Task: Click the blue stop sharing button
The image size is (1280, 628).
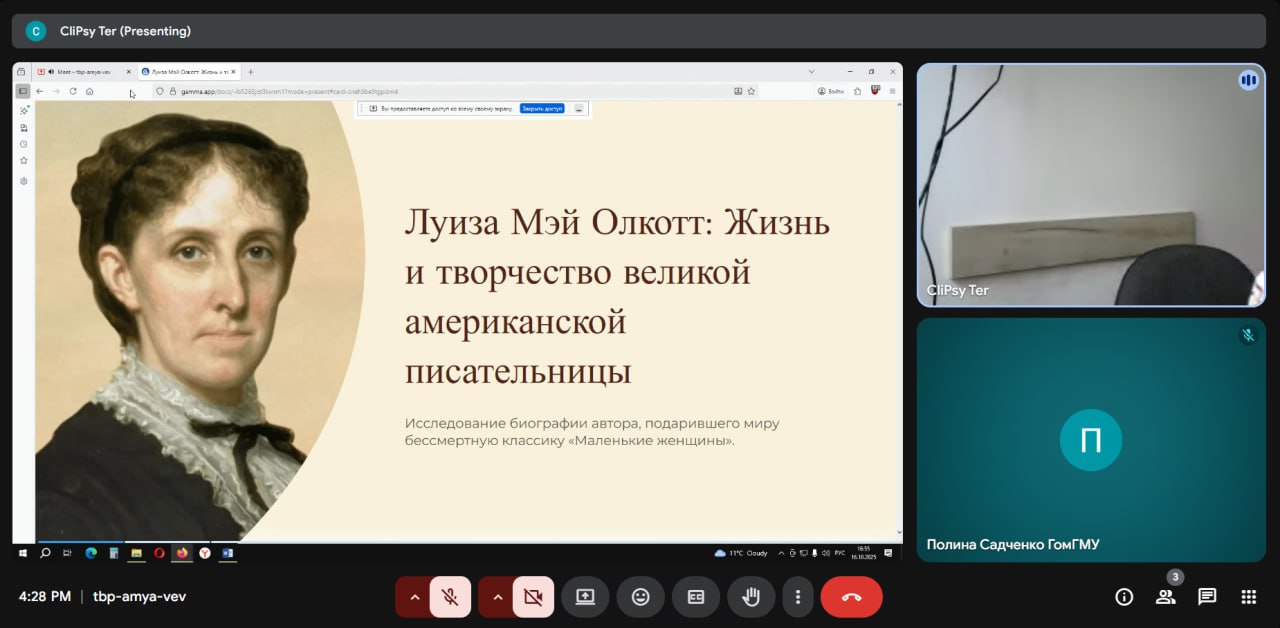Action: [542, 108]
